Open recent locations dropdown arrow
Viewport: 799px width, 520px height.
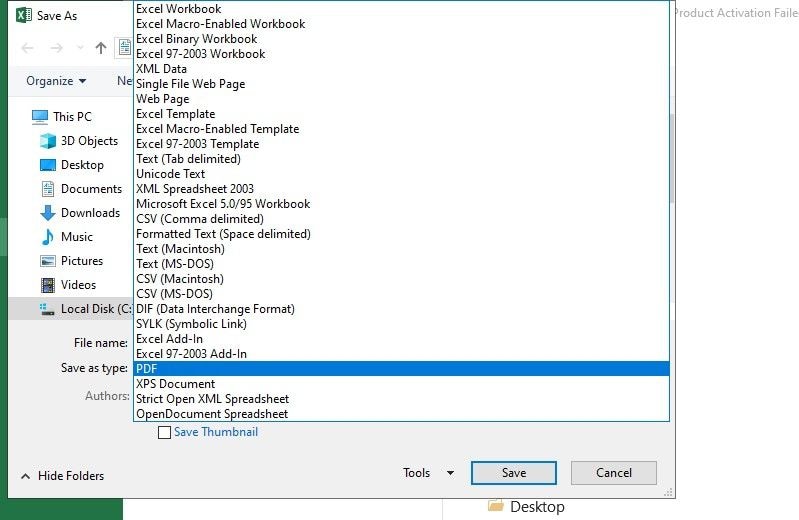tap(80, 48)
